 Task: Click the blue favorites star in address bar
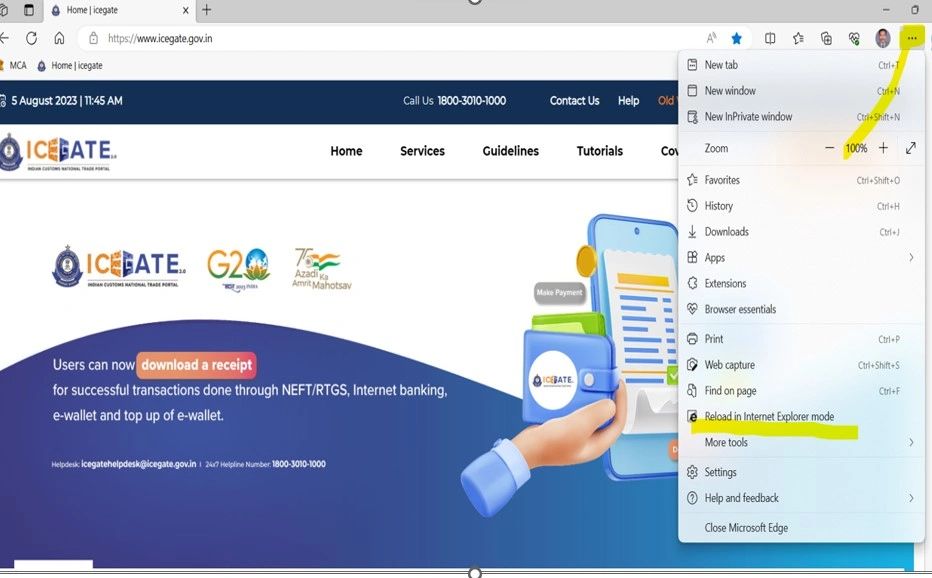[x=736, y=39]
